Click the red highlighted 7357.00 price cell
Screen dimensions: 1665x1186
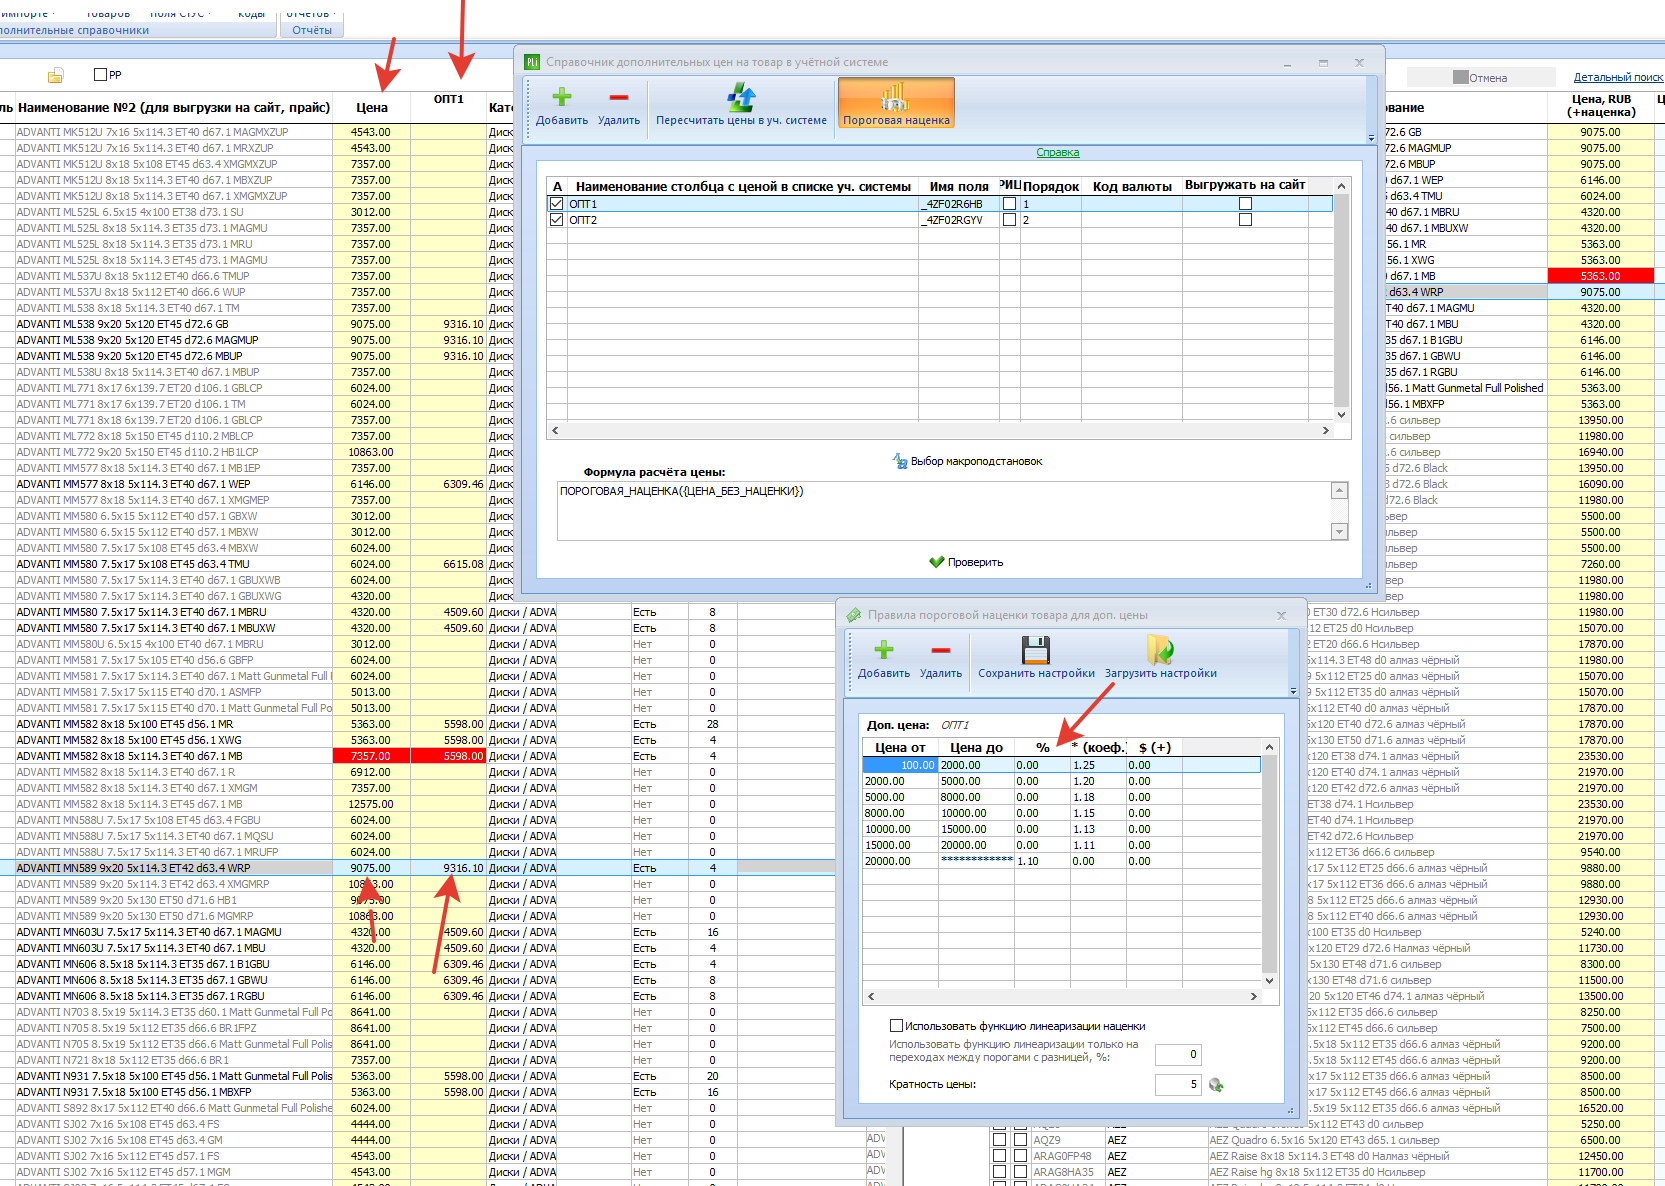click(x=371, y=756)
